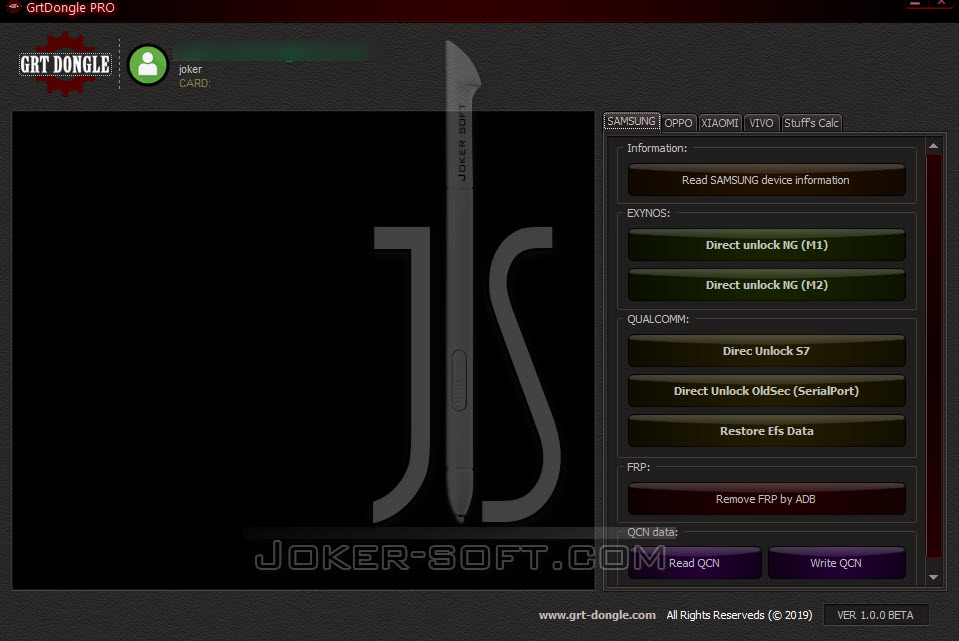
Task: Click scrollbar down arrow in Samsung panel
Action: (933, 577)
